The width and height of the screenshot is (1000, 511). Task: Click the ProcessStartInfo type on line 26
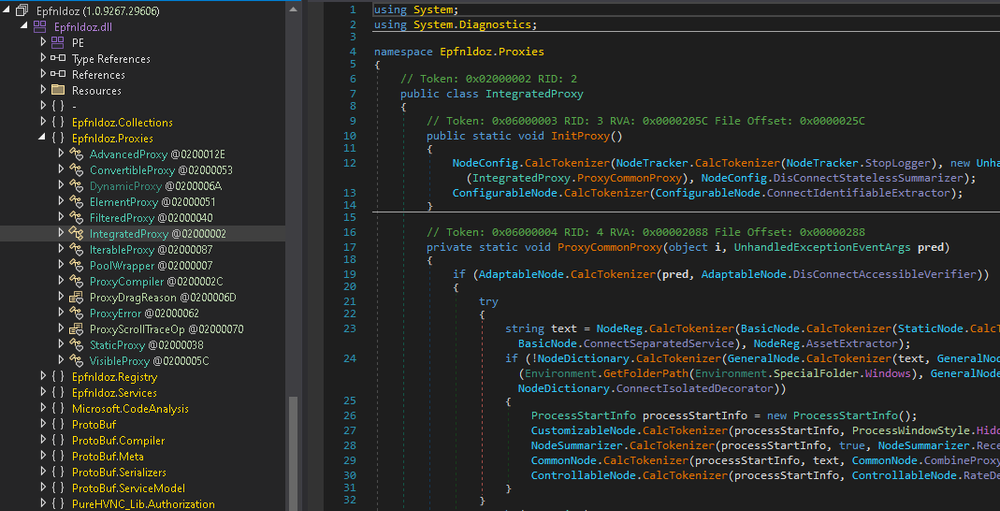(x=584, y=416)
